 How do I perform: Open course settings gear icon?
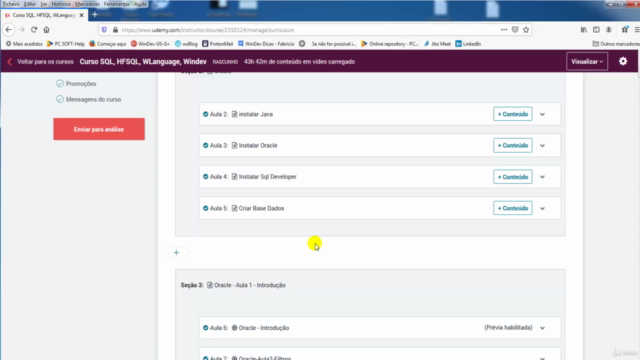(623, 61)
